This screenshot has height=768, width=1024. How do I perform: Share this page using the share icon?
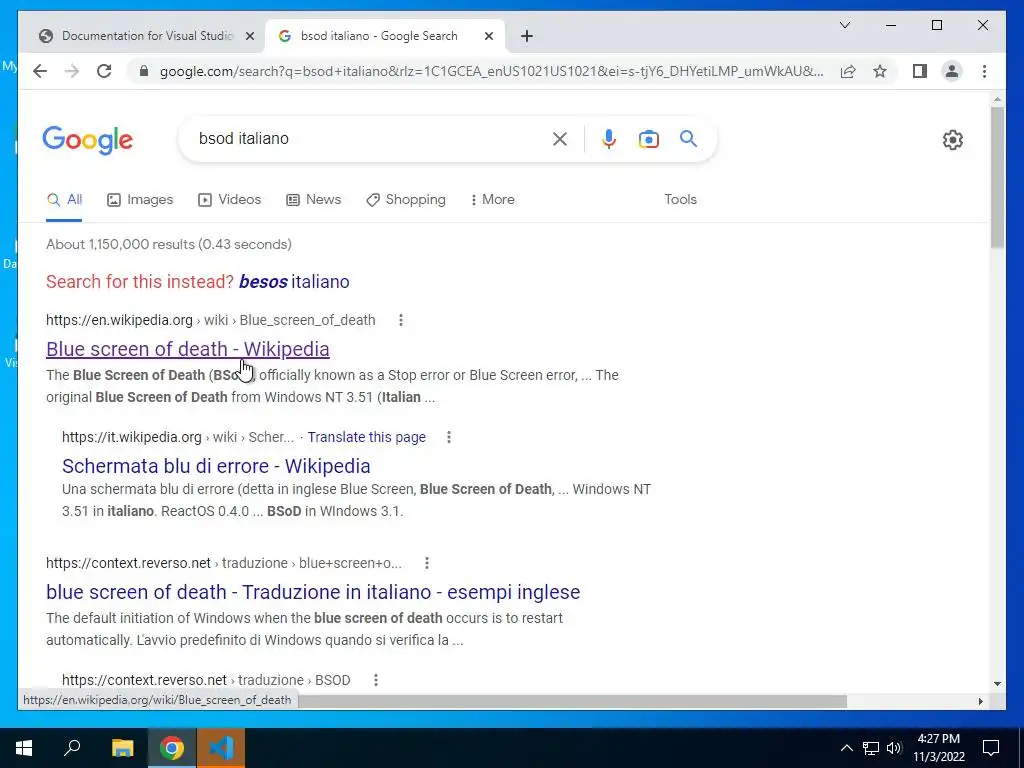pos(848,71)
